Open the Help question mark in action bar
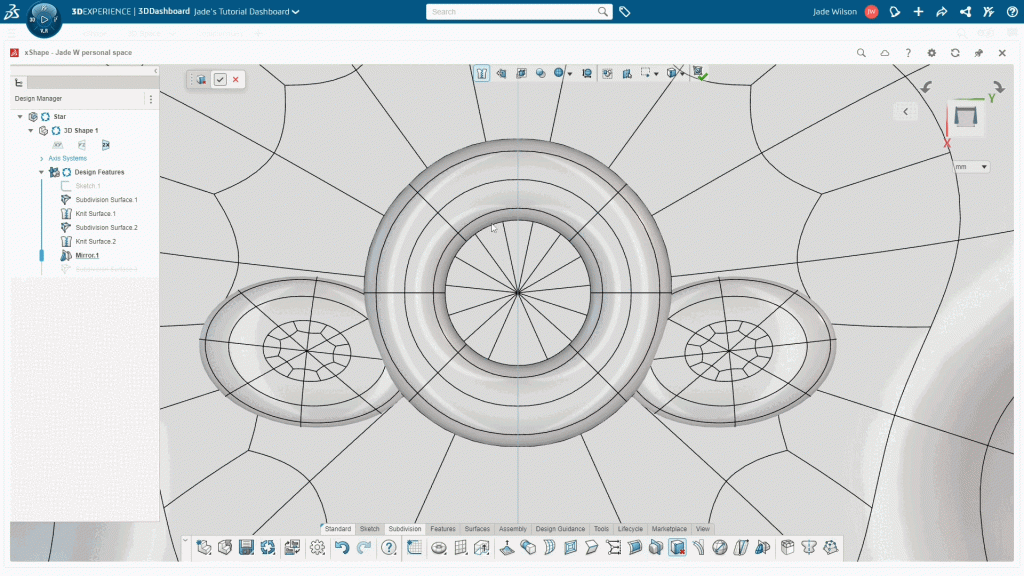The width and height of the screenshot is (1024, 576). tap(389, 548)
